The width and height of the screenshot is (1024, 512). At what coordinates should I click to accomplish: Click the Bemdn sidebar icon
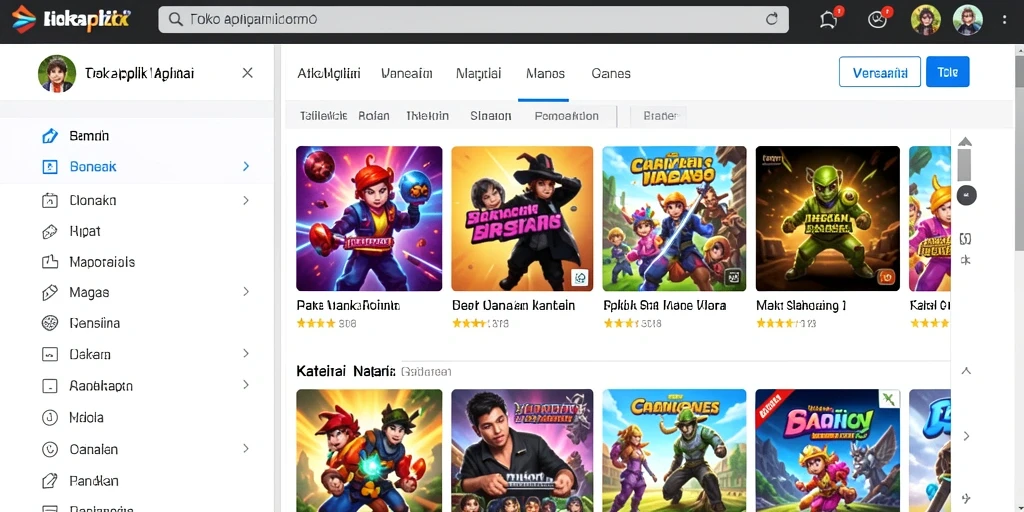pyautogui.click(x=50, y=136)
